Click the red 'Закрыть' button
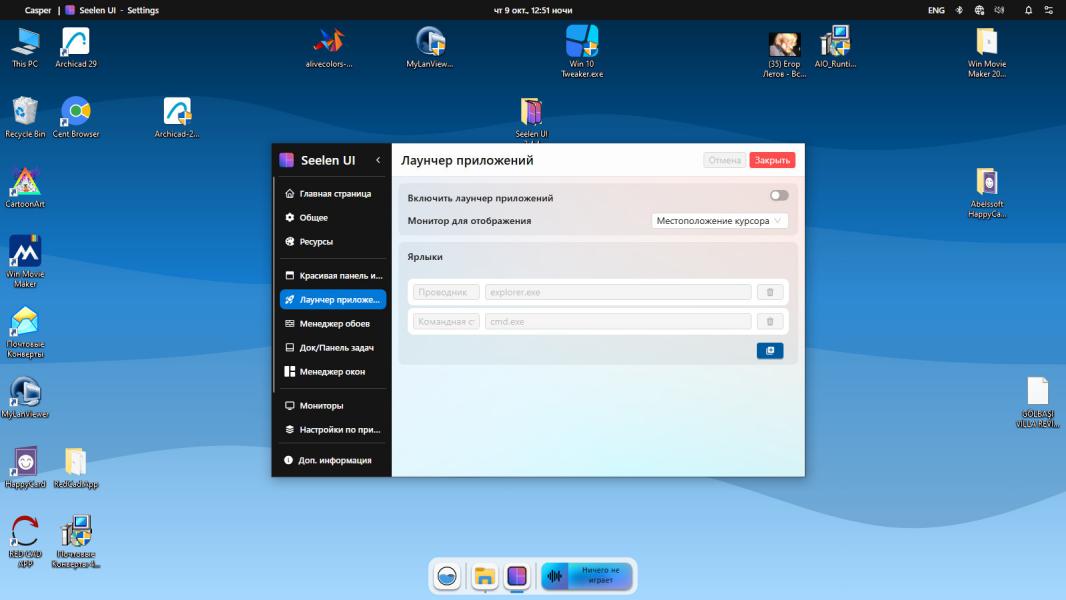Screen dimensions: 1066x600 [x=772, y=160]
